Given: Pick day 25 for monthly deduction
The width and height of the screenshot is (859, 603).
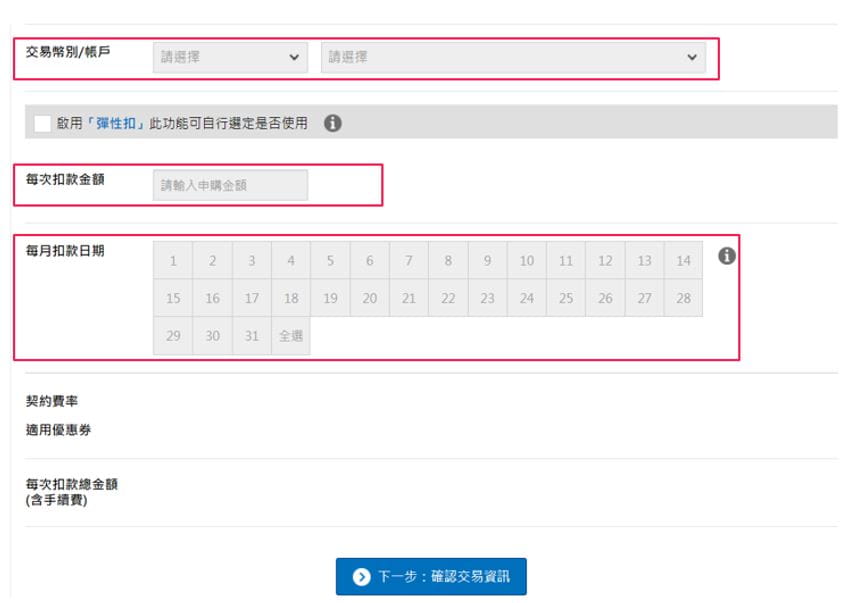Looking at the screenshot, I should click(566, 298).
